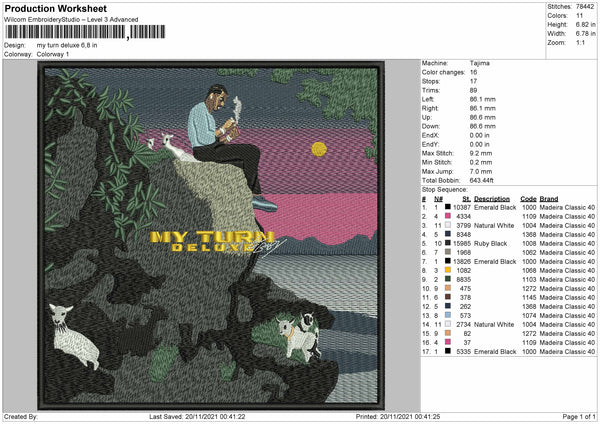
Task: Click the green swatch in stop row 9
Action: tap(447, 279)
